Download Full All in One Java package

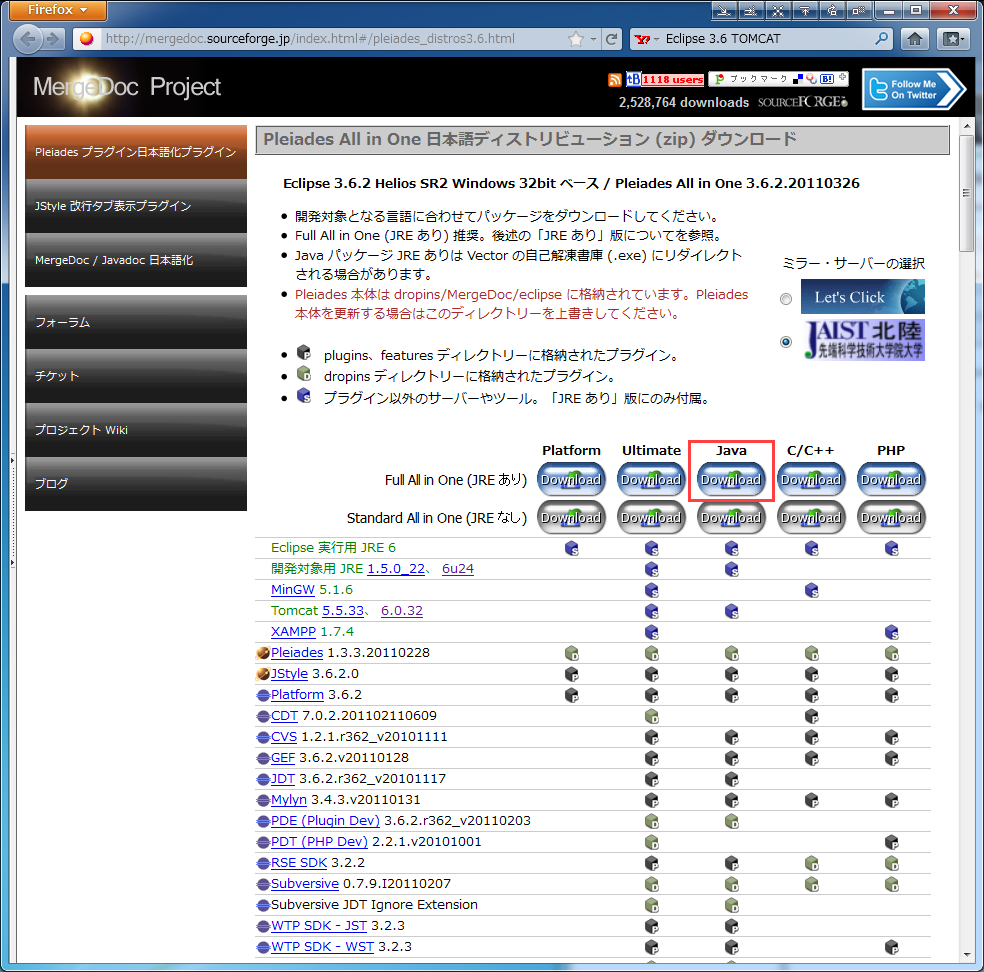coord(731,479)
